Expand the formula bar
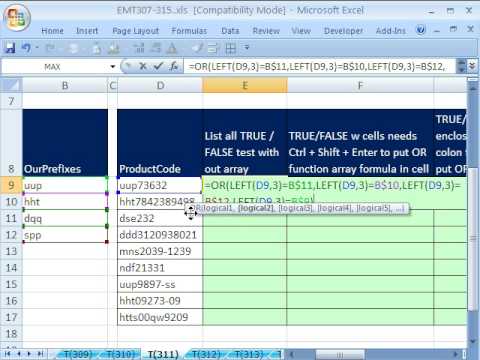Image resolution: width=480 pixels, height=360 pixels. [x=472, y=66]
